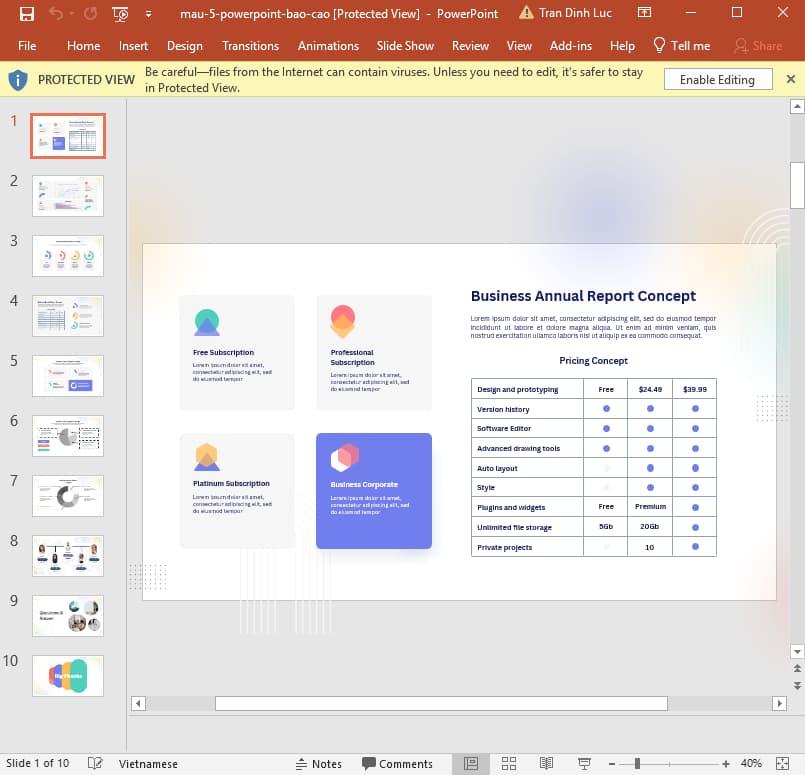The image size is (805, 775).
Task: Save the presentation from Quick Access Toolbar
Action: [26, 14]
